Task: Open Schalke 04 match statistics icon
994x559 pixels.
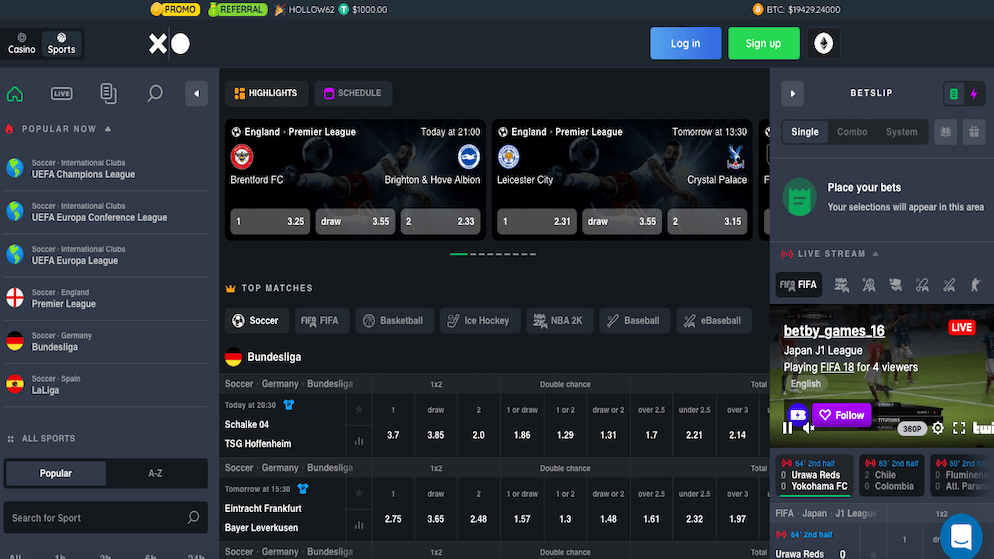Action: click(x=359, y=441)
